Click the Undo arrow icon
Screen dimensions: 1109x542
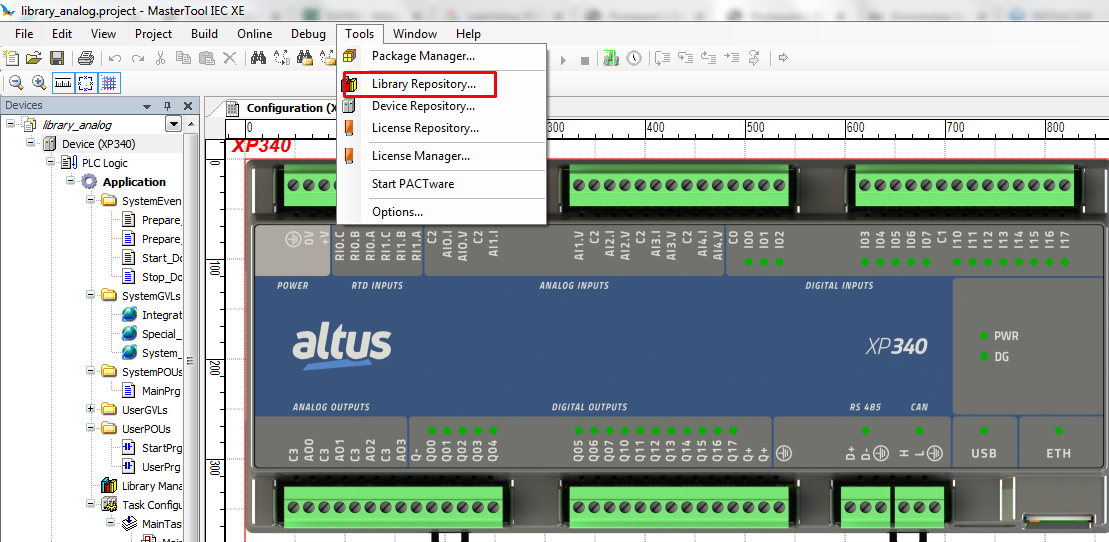(x=115, y=59)
